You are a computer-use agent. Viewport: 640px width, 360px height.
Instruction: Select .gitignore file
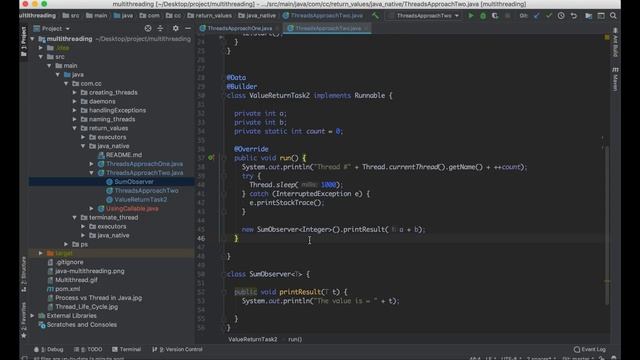[x=69, y=262]
